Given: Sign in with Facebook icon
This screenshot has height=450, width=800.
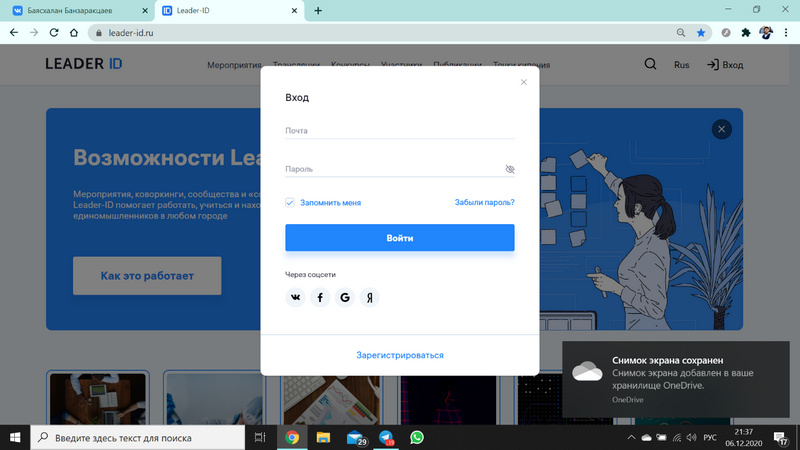Looking at the screenshot, I should coord(320,297).
